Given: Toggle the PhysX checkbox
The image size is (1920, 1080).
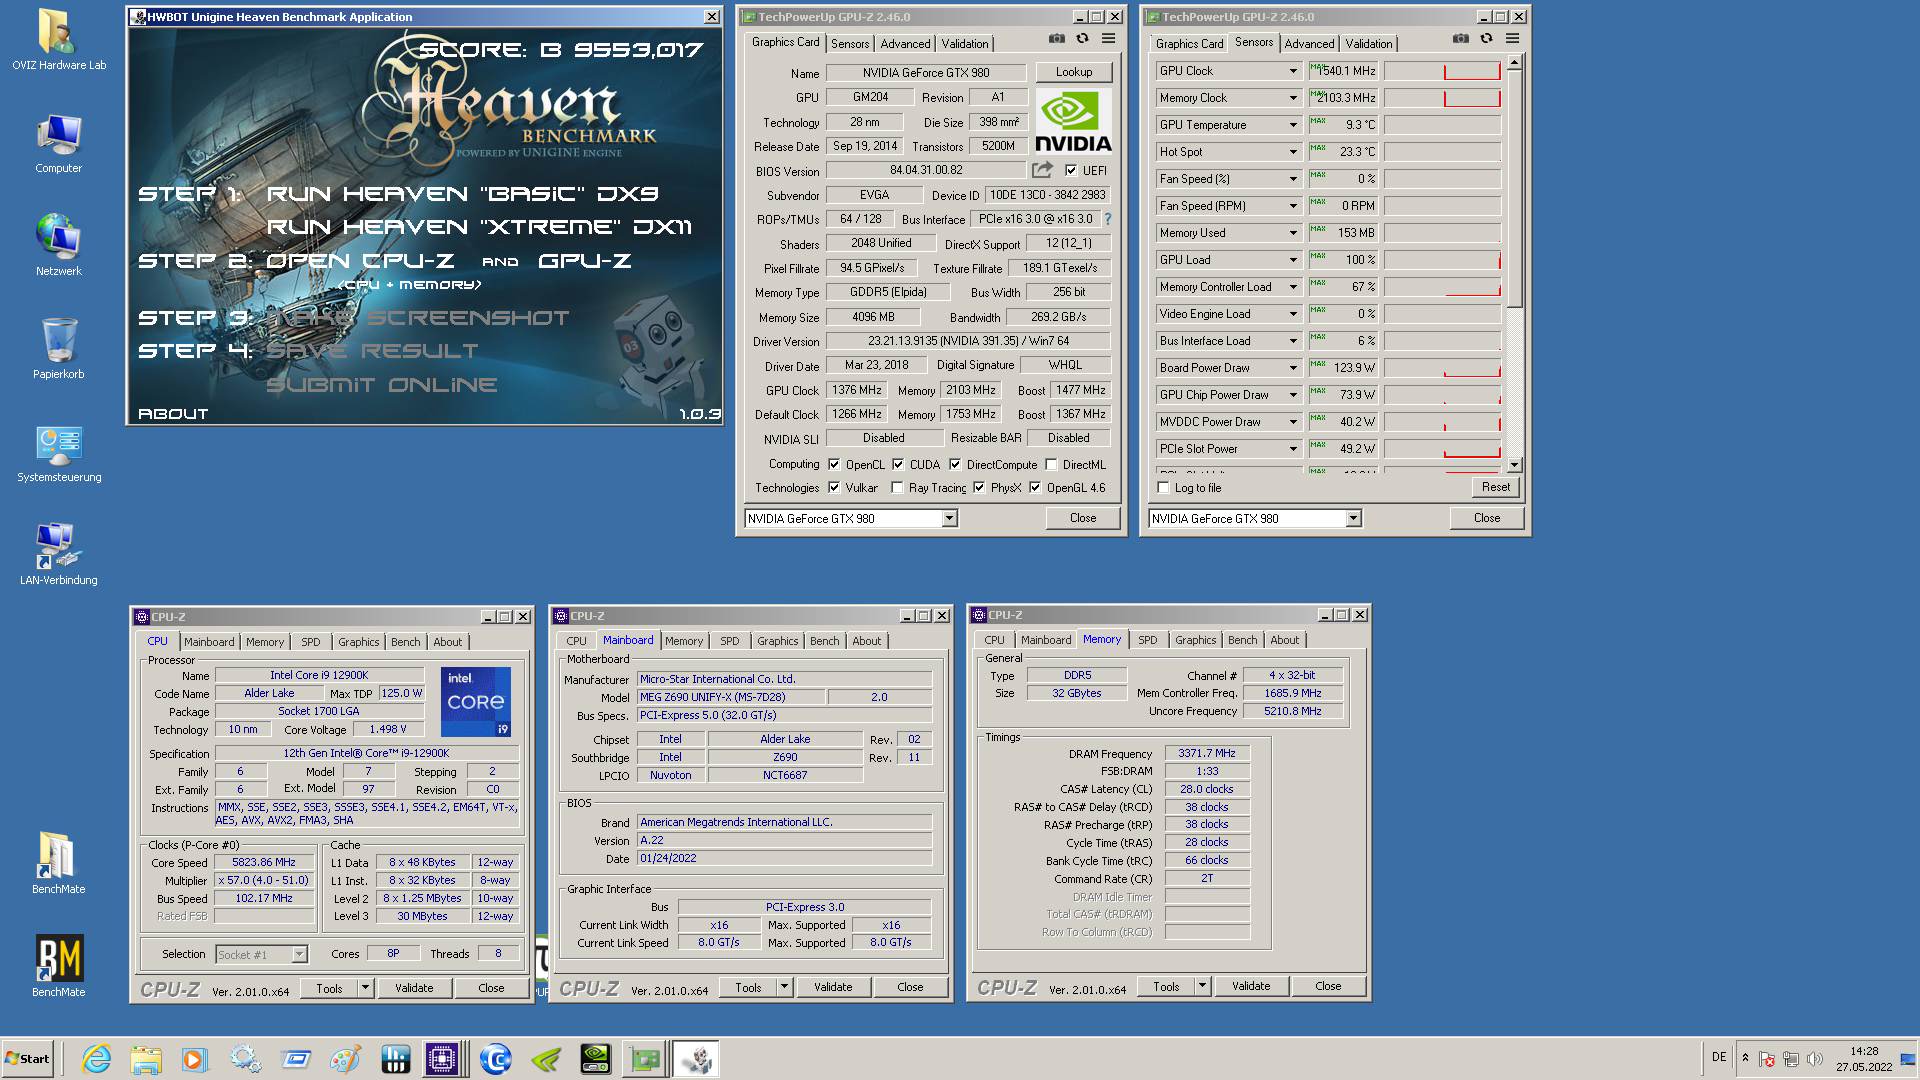Looking at the screenshot, I should (x=979, y=487).
